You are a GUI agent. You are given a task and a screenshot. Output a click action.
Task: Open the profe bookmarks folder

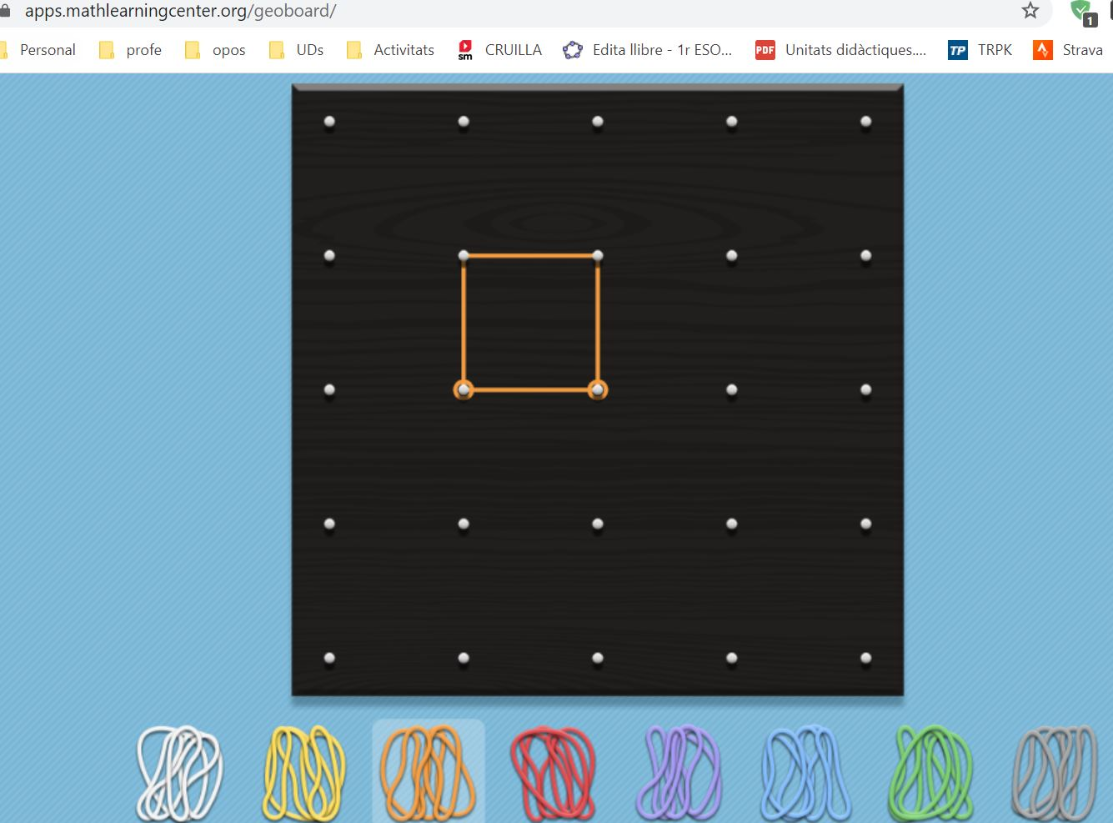131,50
